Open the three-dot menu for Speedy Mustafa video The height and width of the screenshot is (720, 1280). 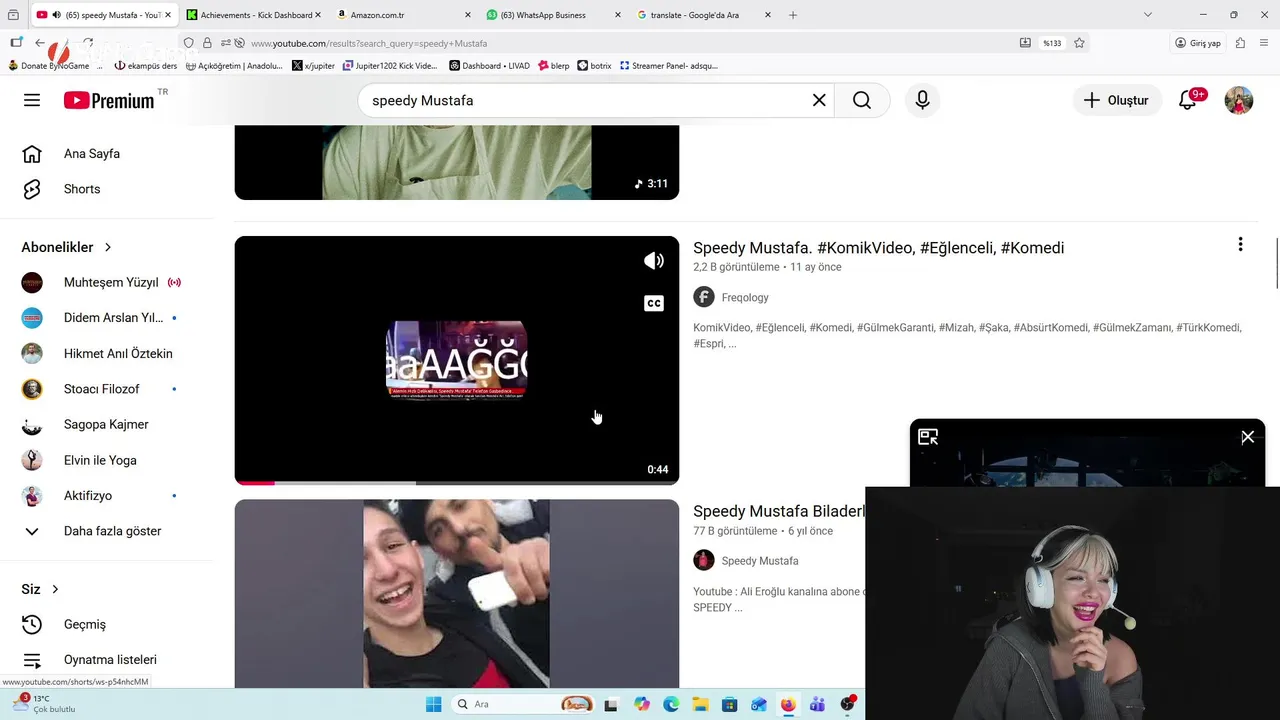tap(1240, 245)
